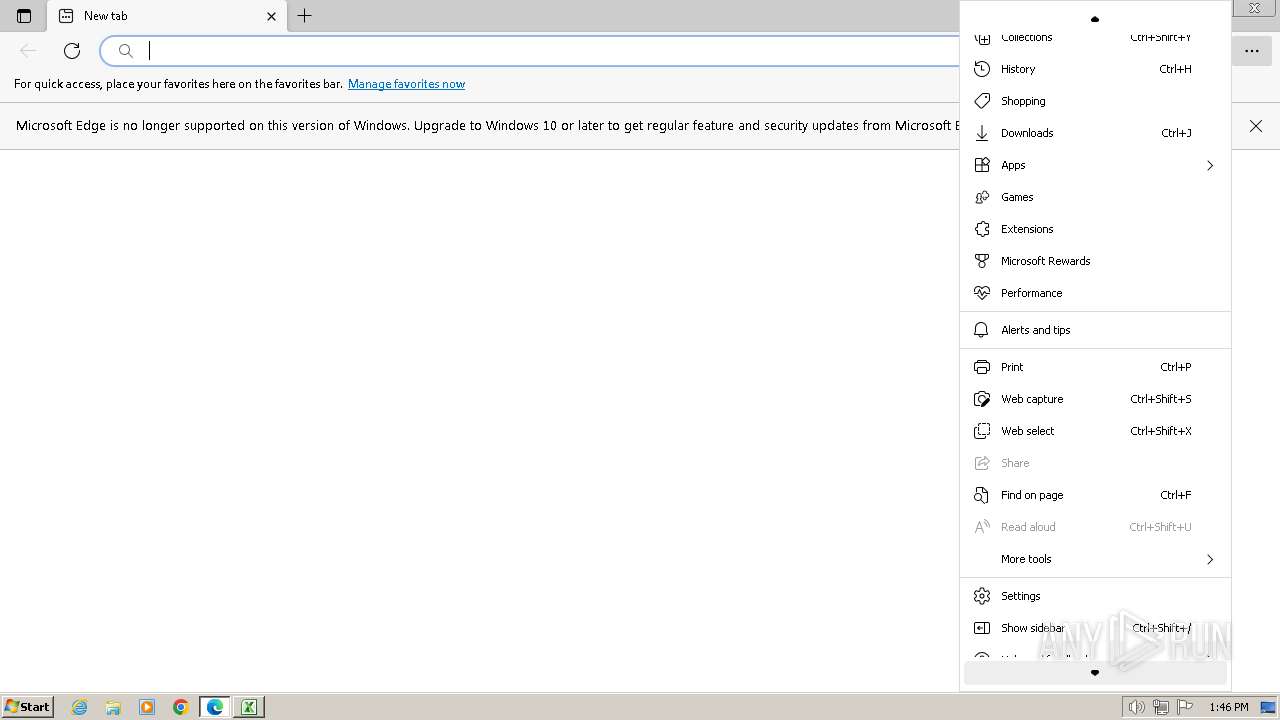The image size is (1280, 720).
Task: Click the Games controller icon
Action: click(982, 197)
